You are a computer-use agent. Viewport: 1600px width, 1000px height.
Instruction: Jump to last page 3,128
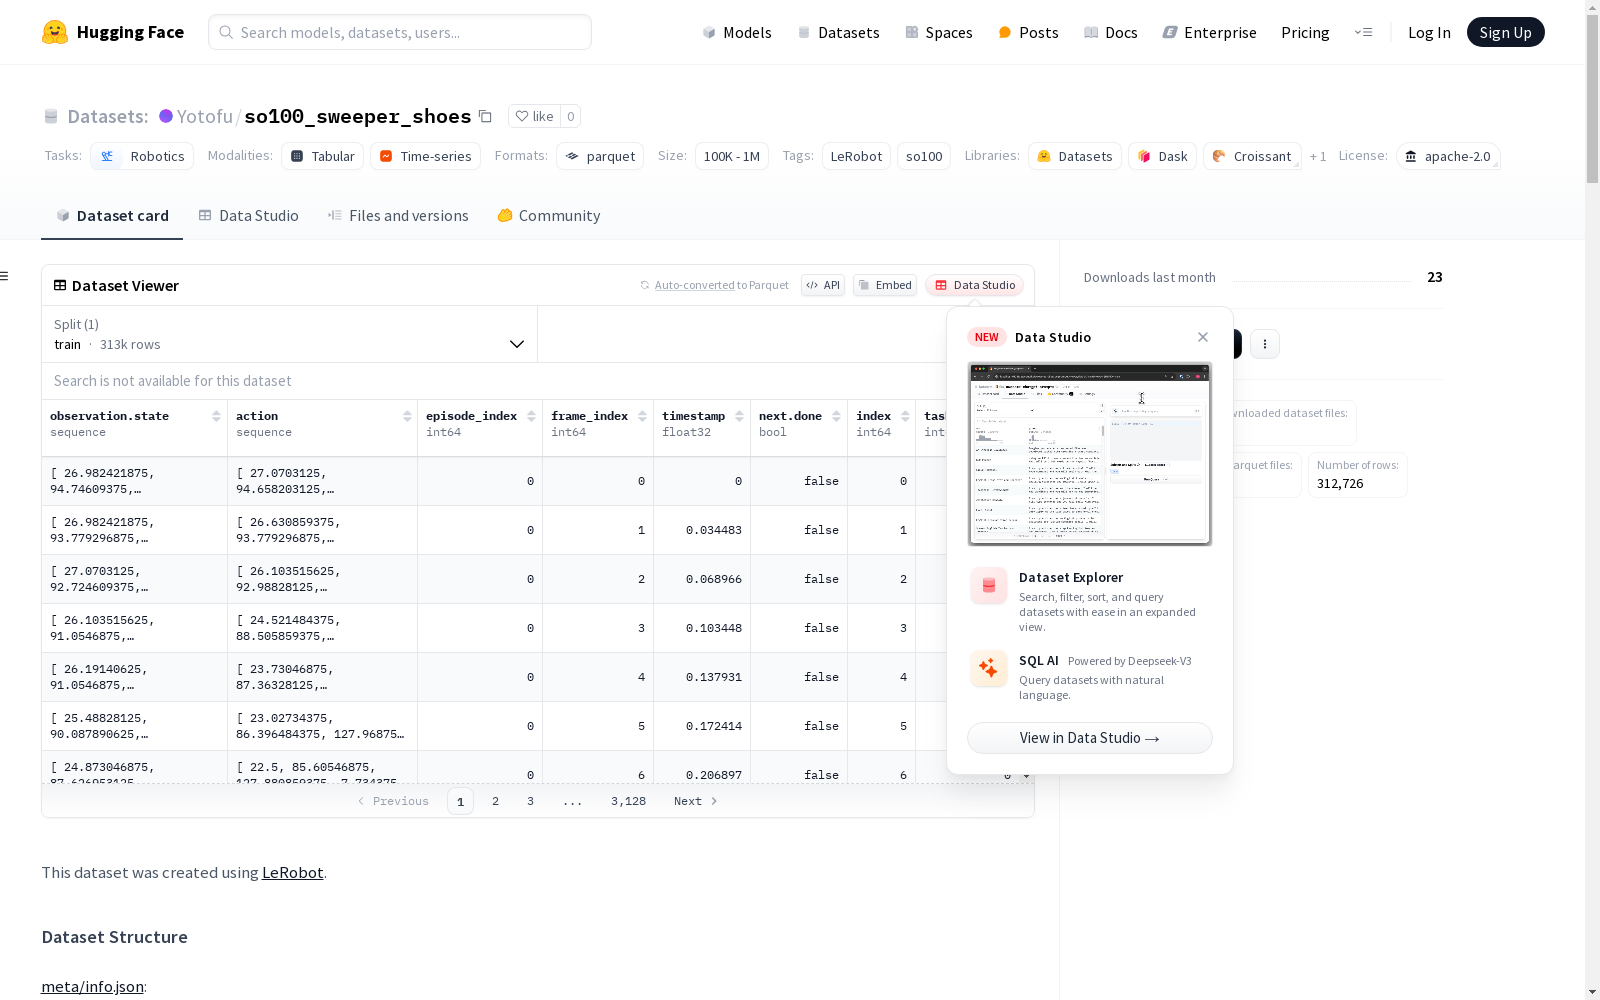[628, 801]
